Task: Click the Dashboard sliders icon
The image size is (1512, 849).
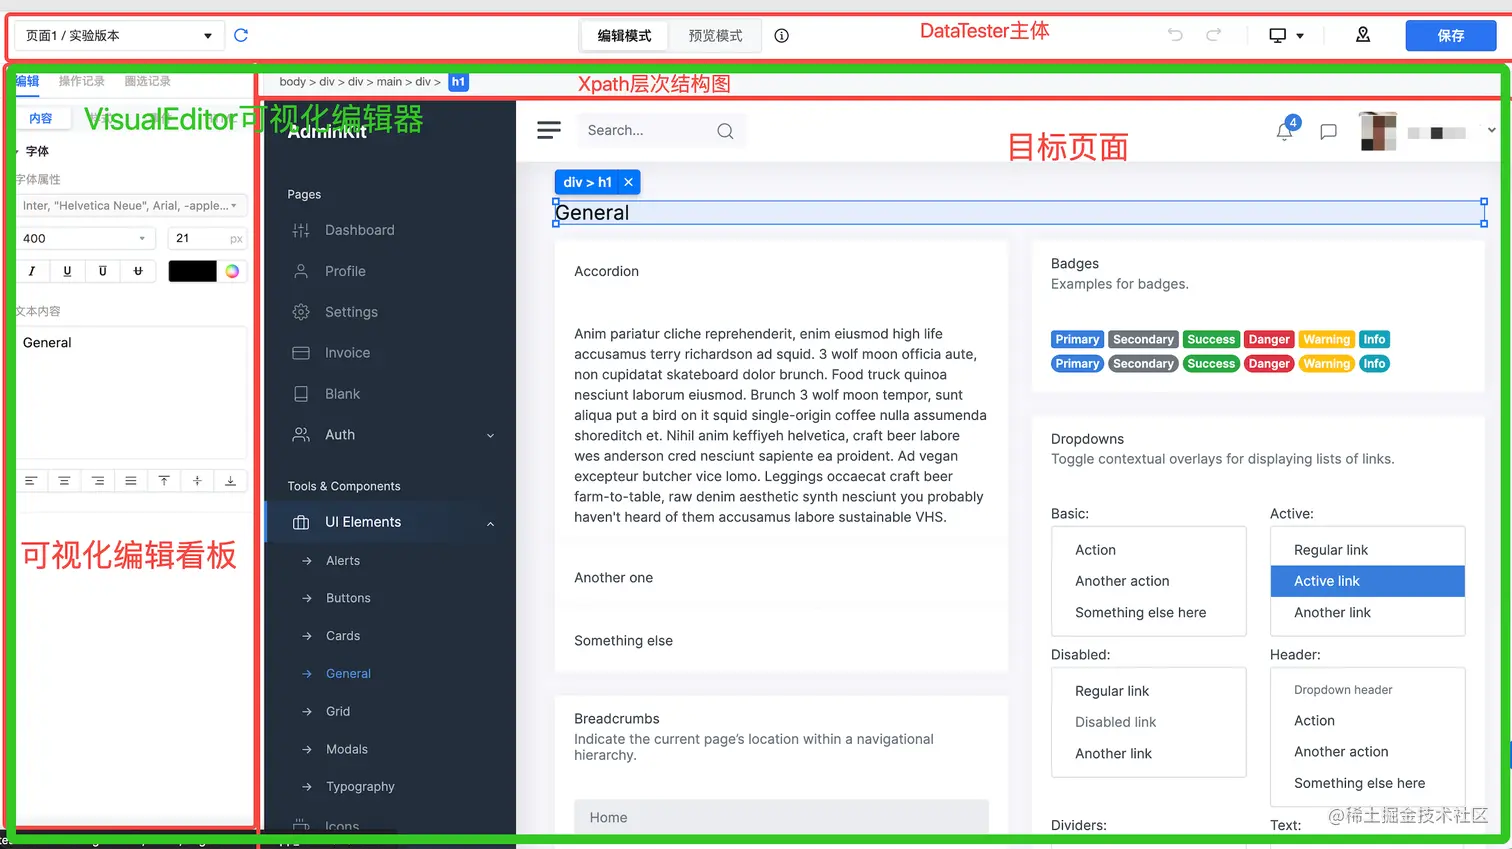Action: tap(301, 230)
